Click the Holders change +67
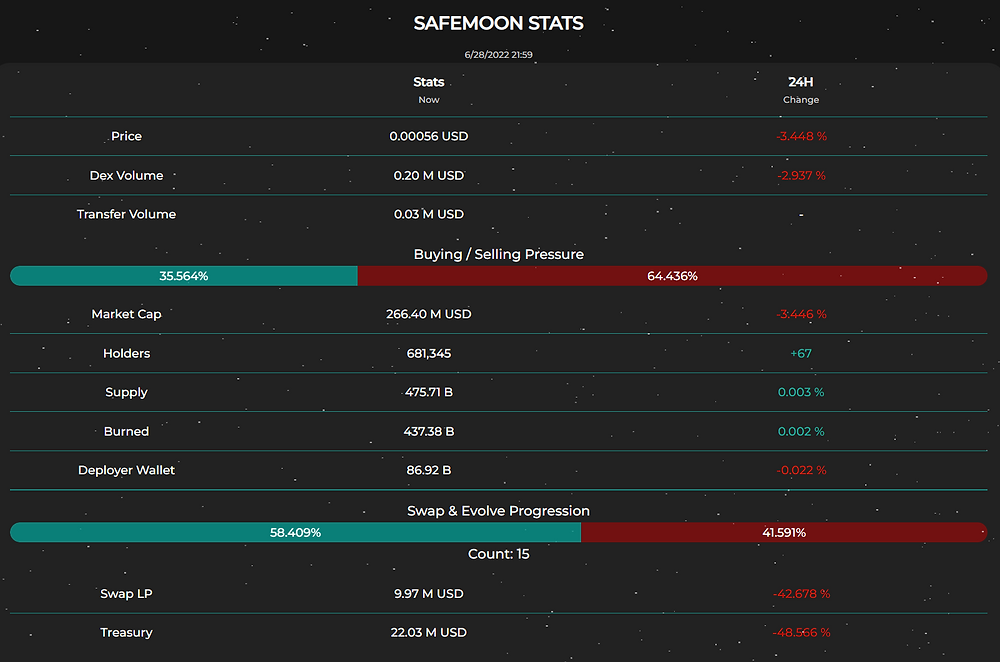1000x662 pixels. point(801,353)
